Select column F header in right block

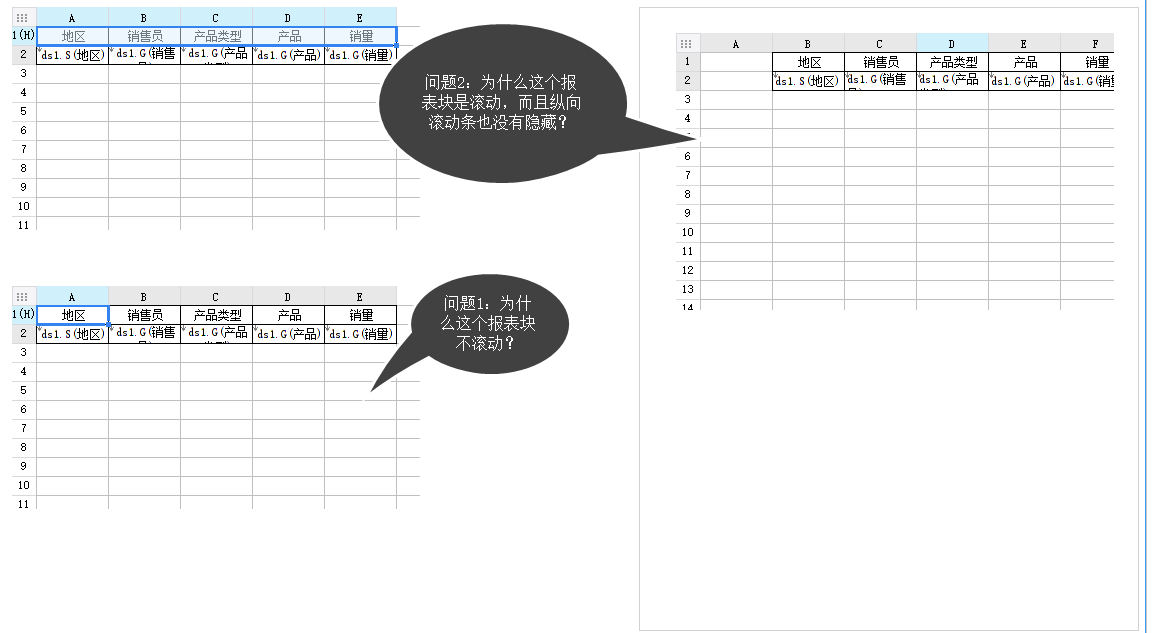coord(1087,44)
